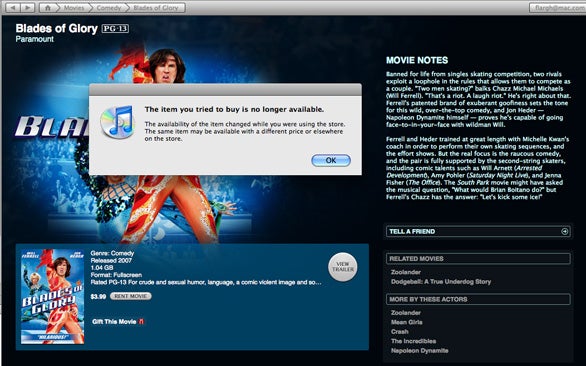The image size is (586, 366).
Task: Select the Blades of Glory breadcrumb
Action: point(155,7)
